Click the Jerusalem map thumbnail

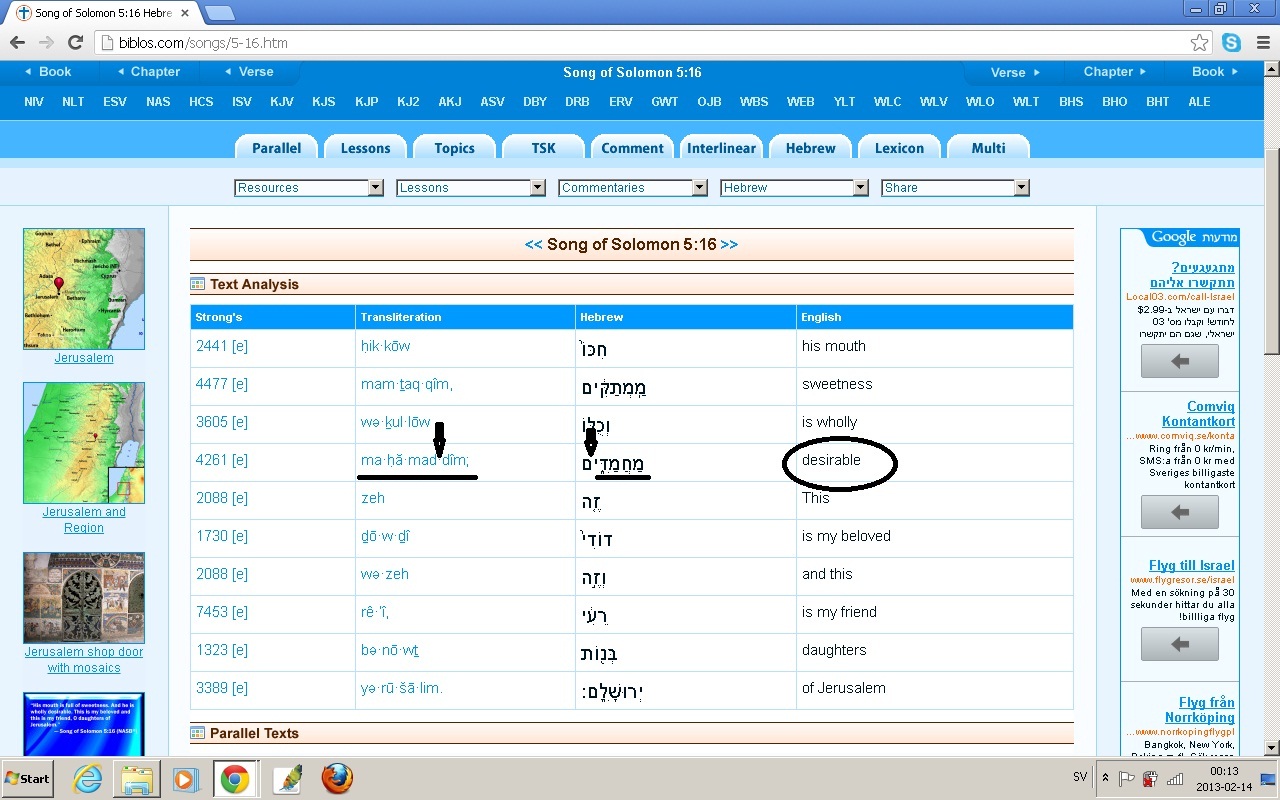(x=84, y=289)
